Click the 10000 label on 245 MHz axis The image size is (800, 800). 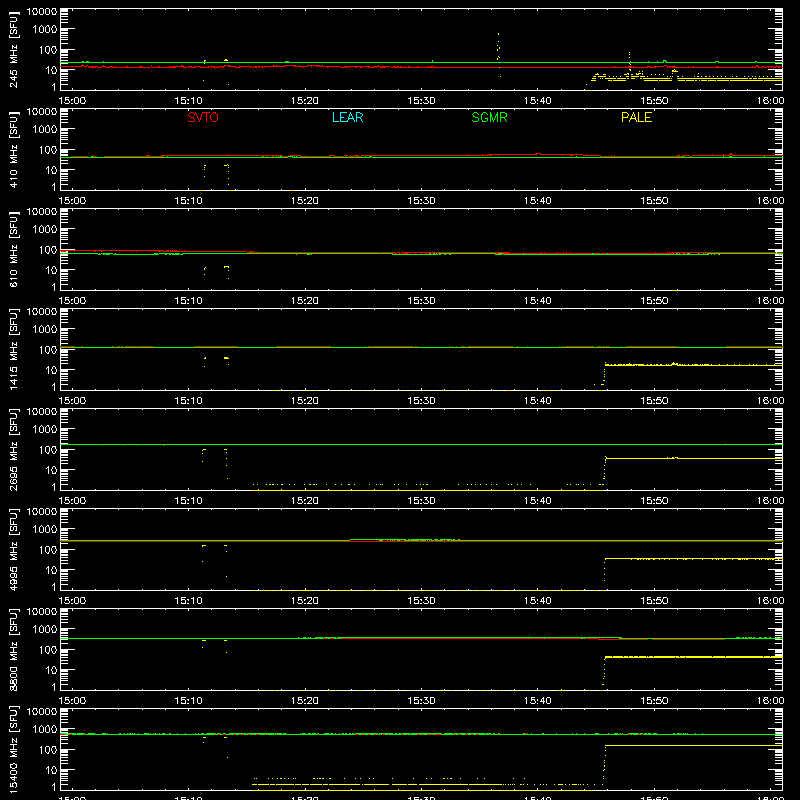[42, 12]
